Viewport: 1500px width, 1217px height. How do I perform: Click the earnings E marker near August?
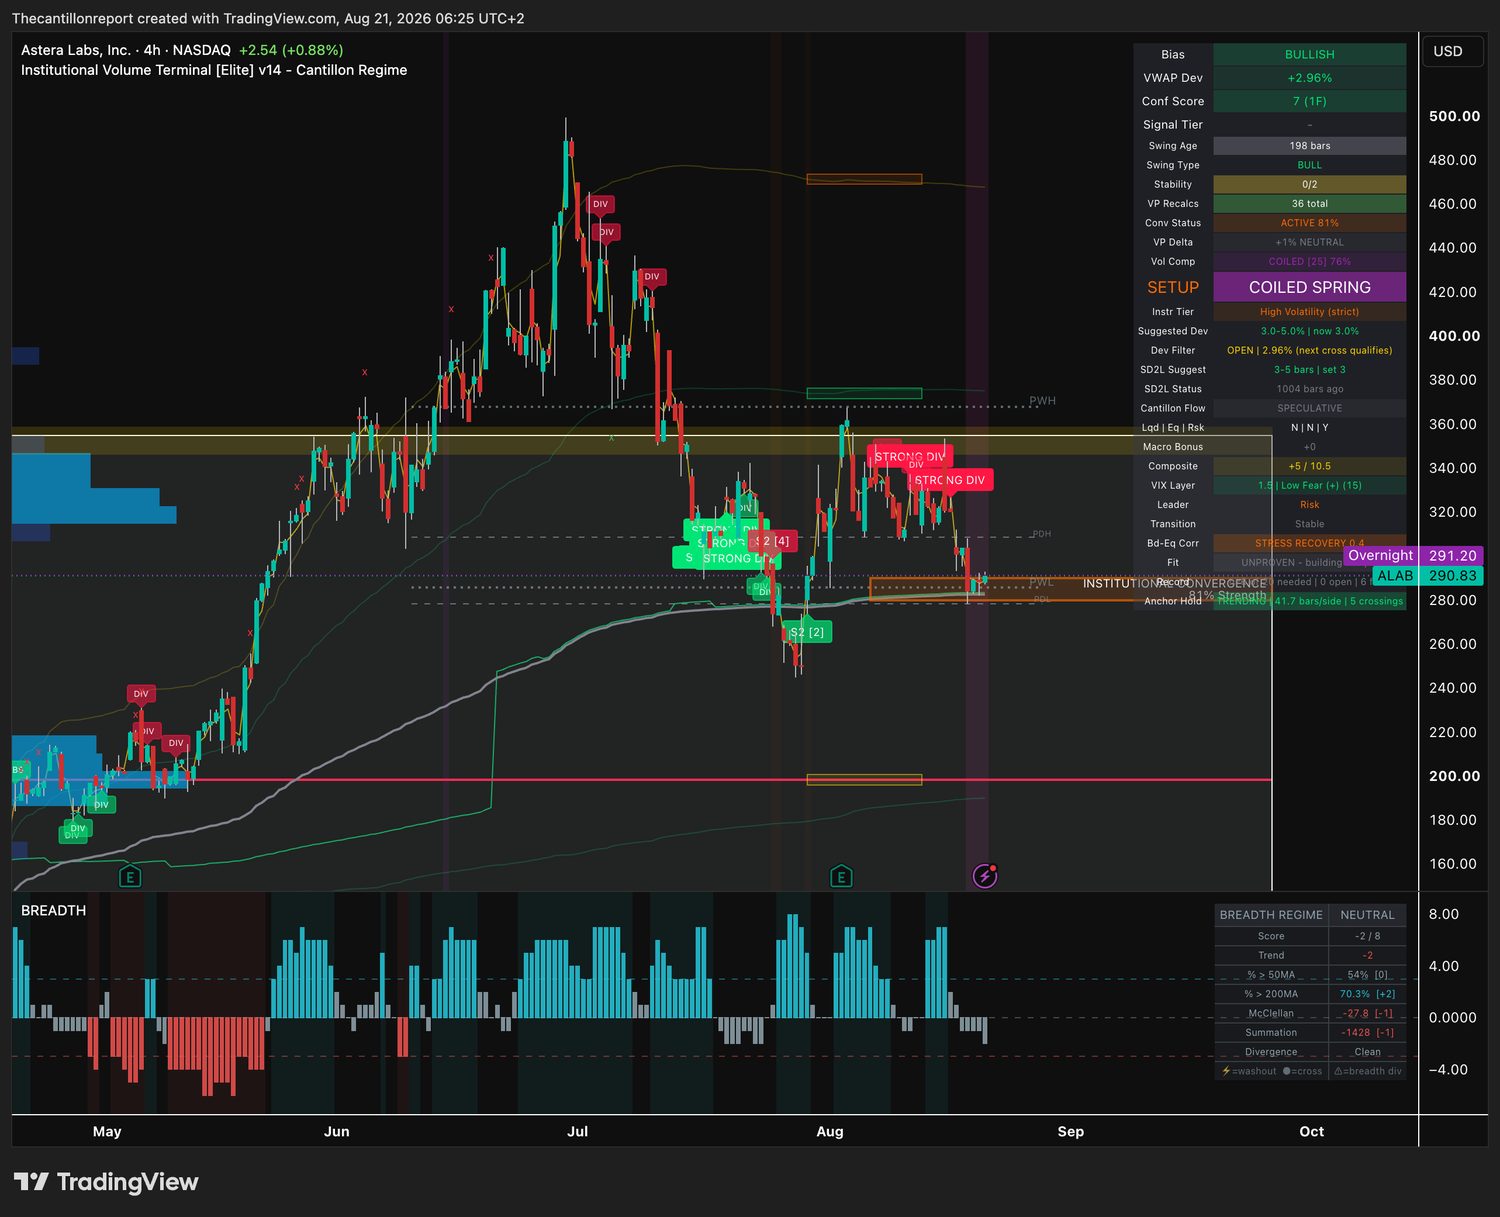[841, 877]
